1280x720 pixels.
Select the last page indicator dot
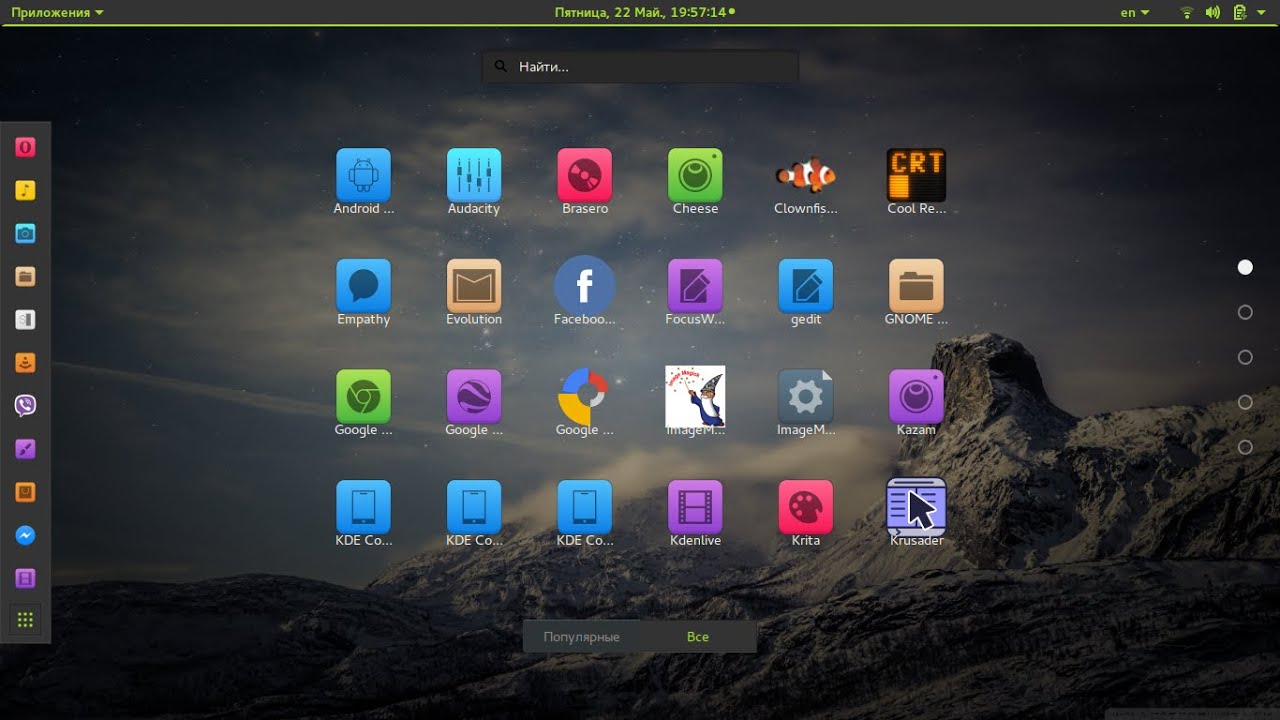coord(1245,447)
